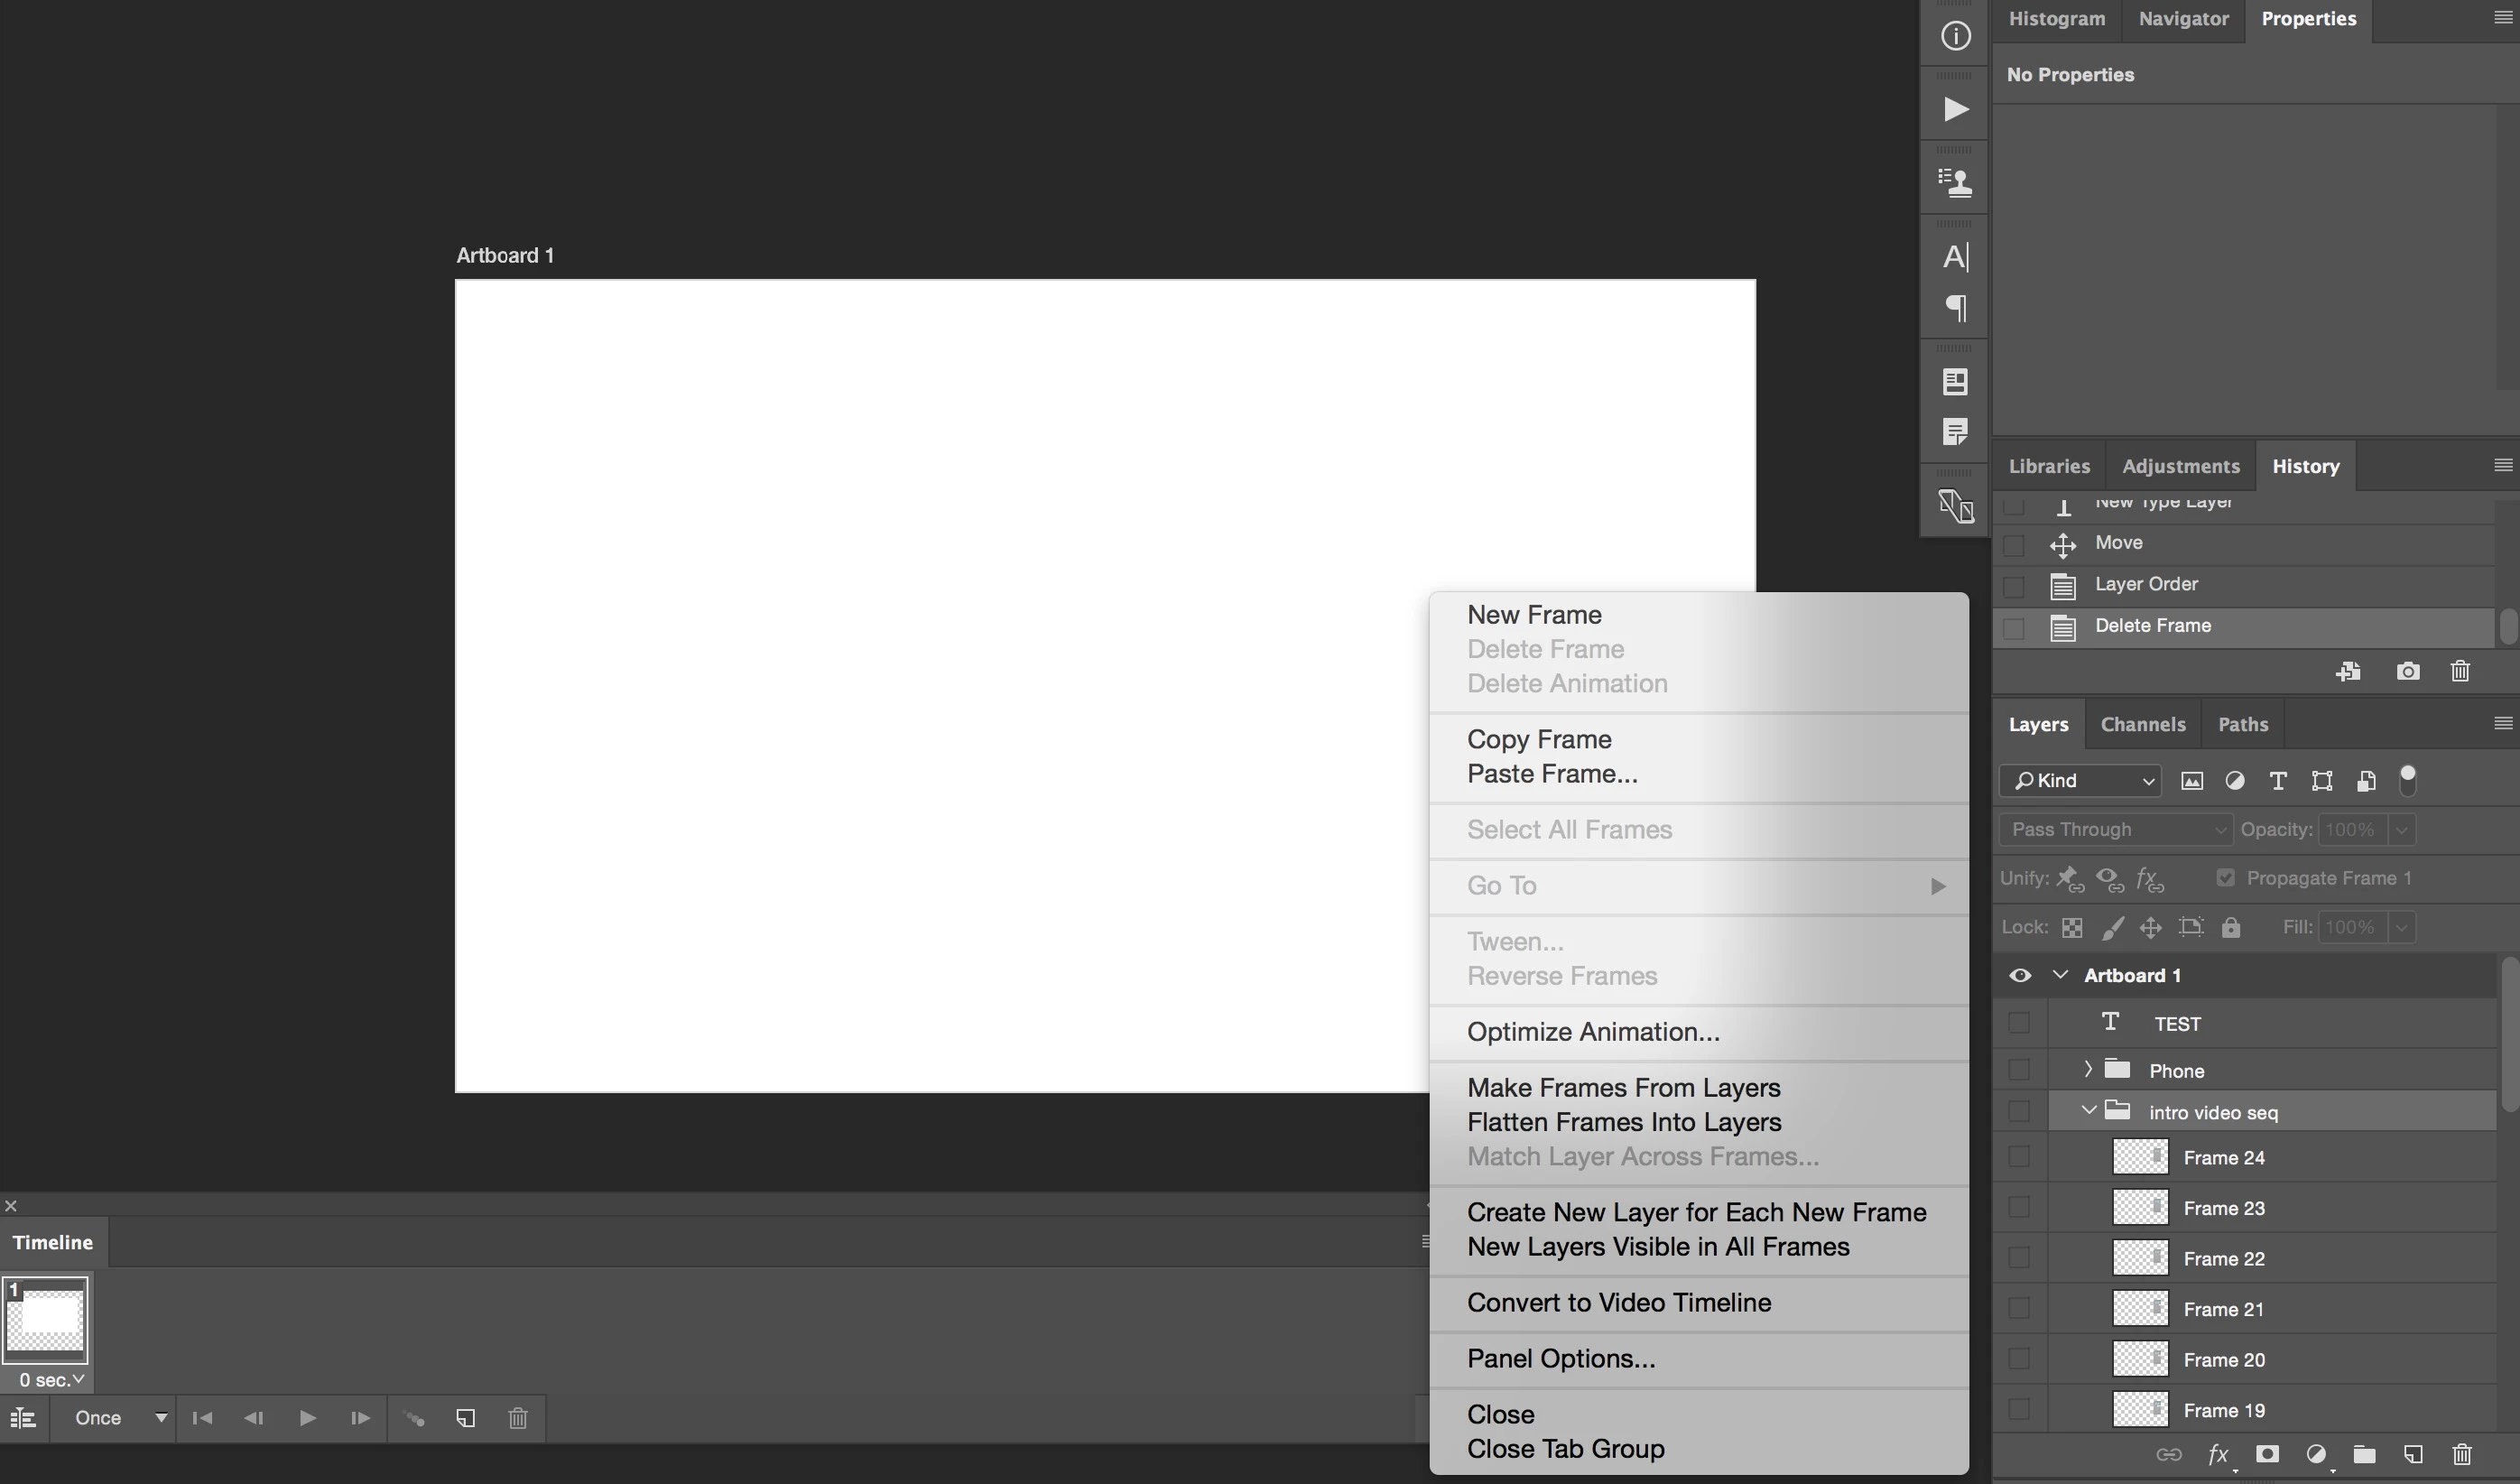Create new snapshot via camera icon in History
The image size is (2520, 1484).
click(2408, 671)
